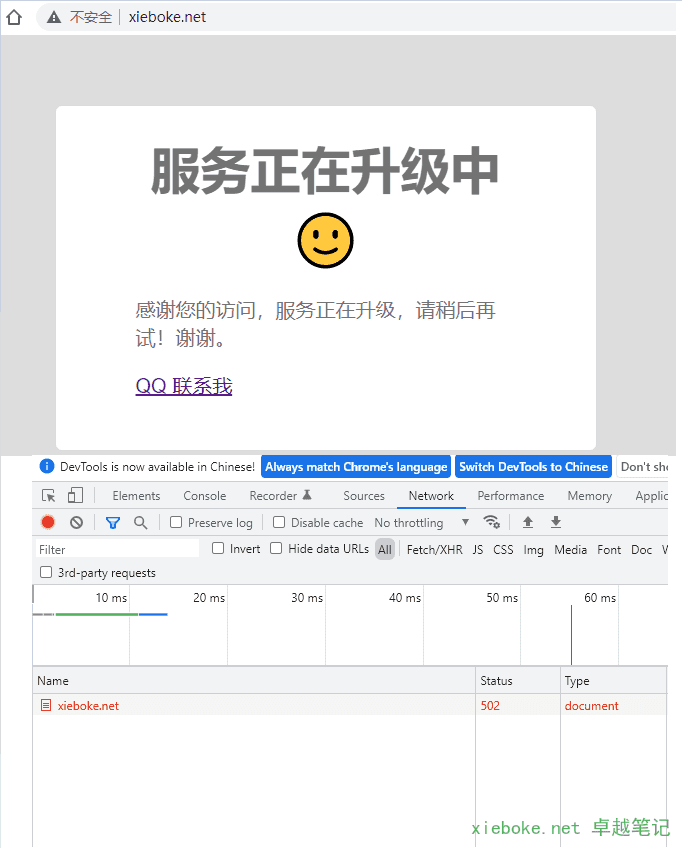Switch to the Console tab
Screen dimensions: 682x848
[204, 496]
